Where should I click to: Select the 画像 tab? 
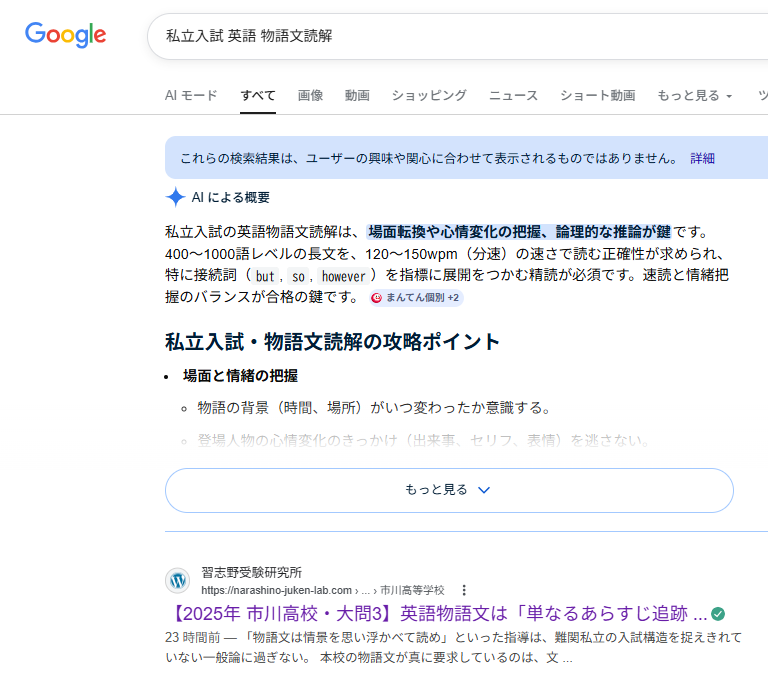[310, 96]
